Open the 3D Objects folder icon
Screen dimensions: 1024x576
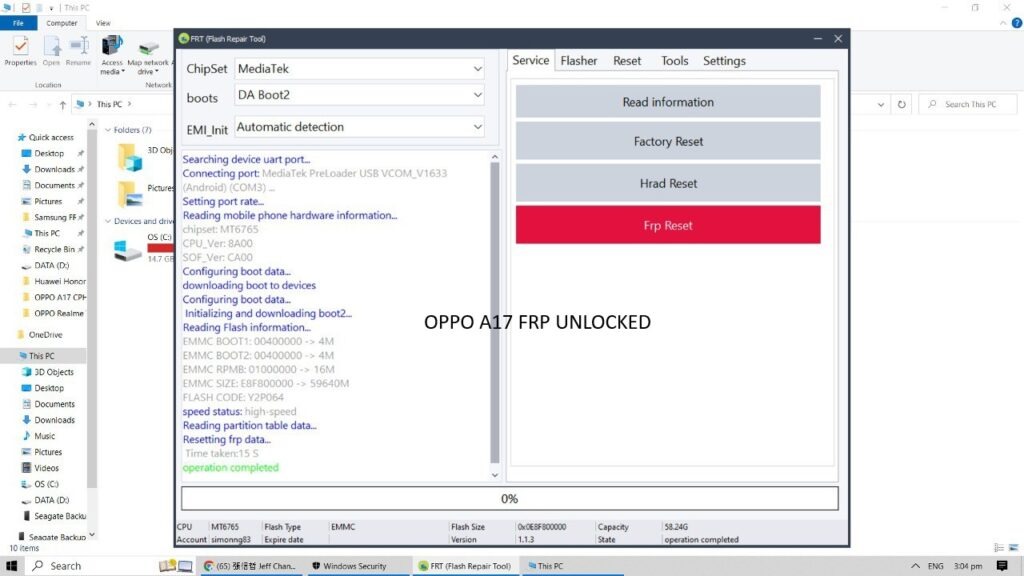(129, 157)
